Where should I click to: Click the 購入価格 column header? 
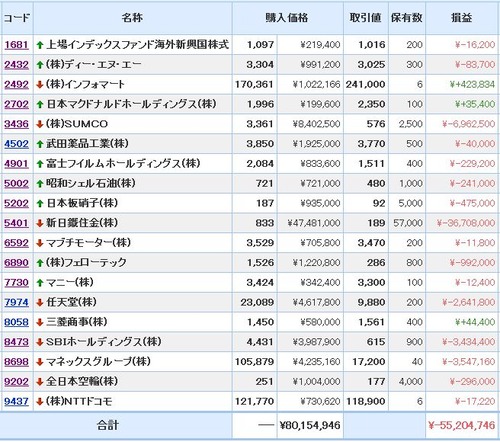(287, 18)
